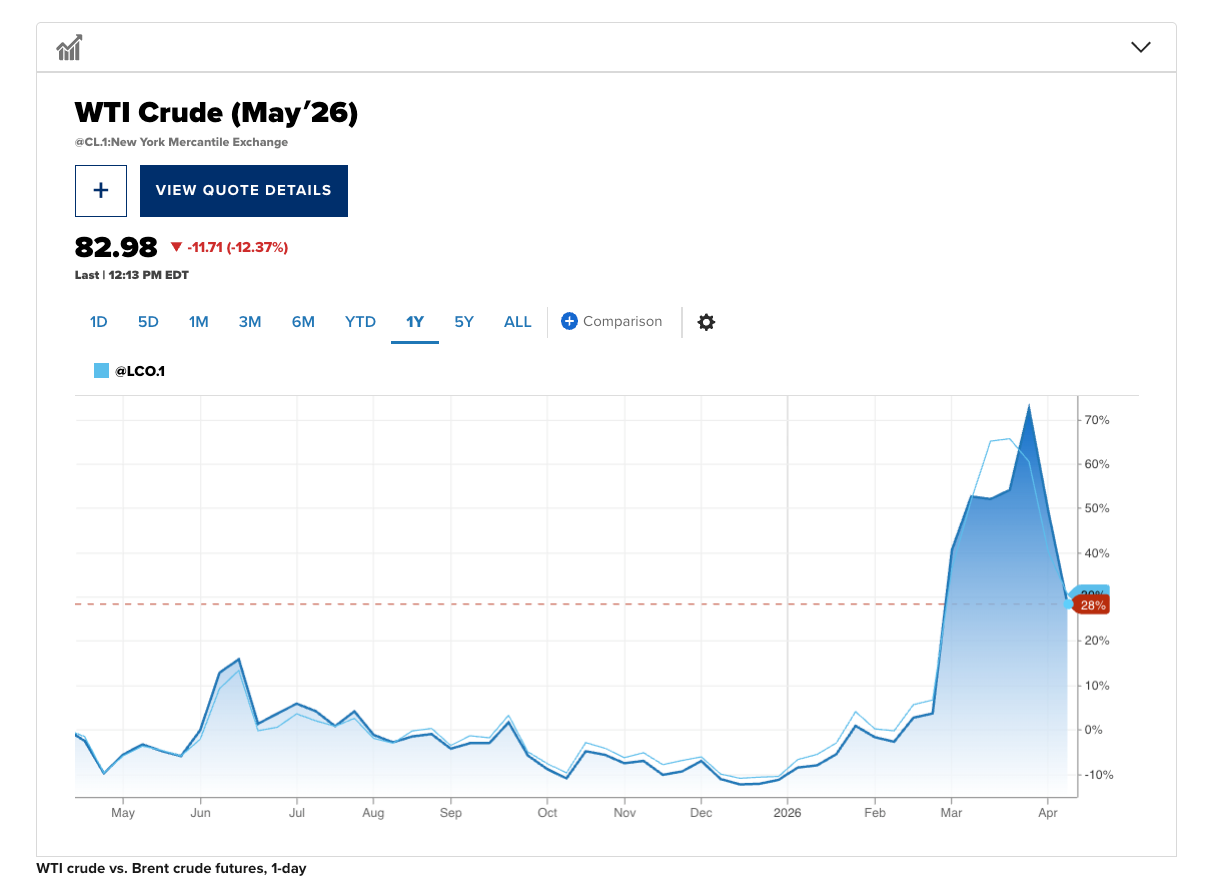
Task: Show year-to-date YTD range
Action: point(360,322)
